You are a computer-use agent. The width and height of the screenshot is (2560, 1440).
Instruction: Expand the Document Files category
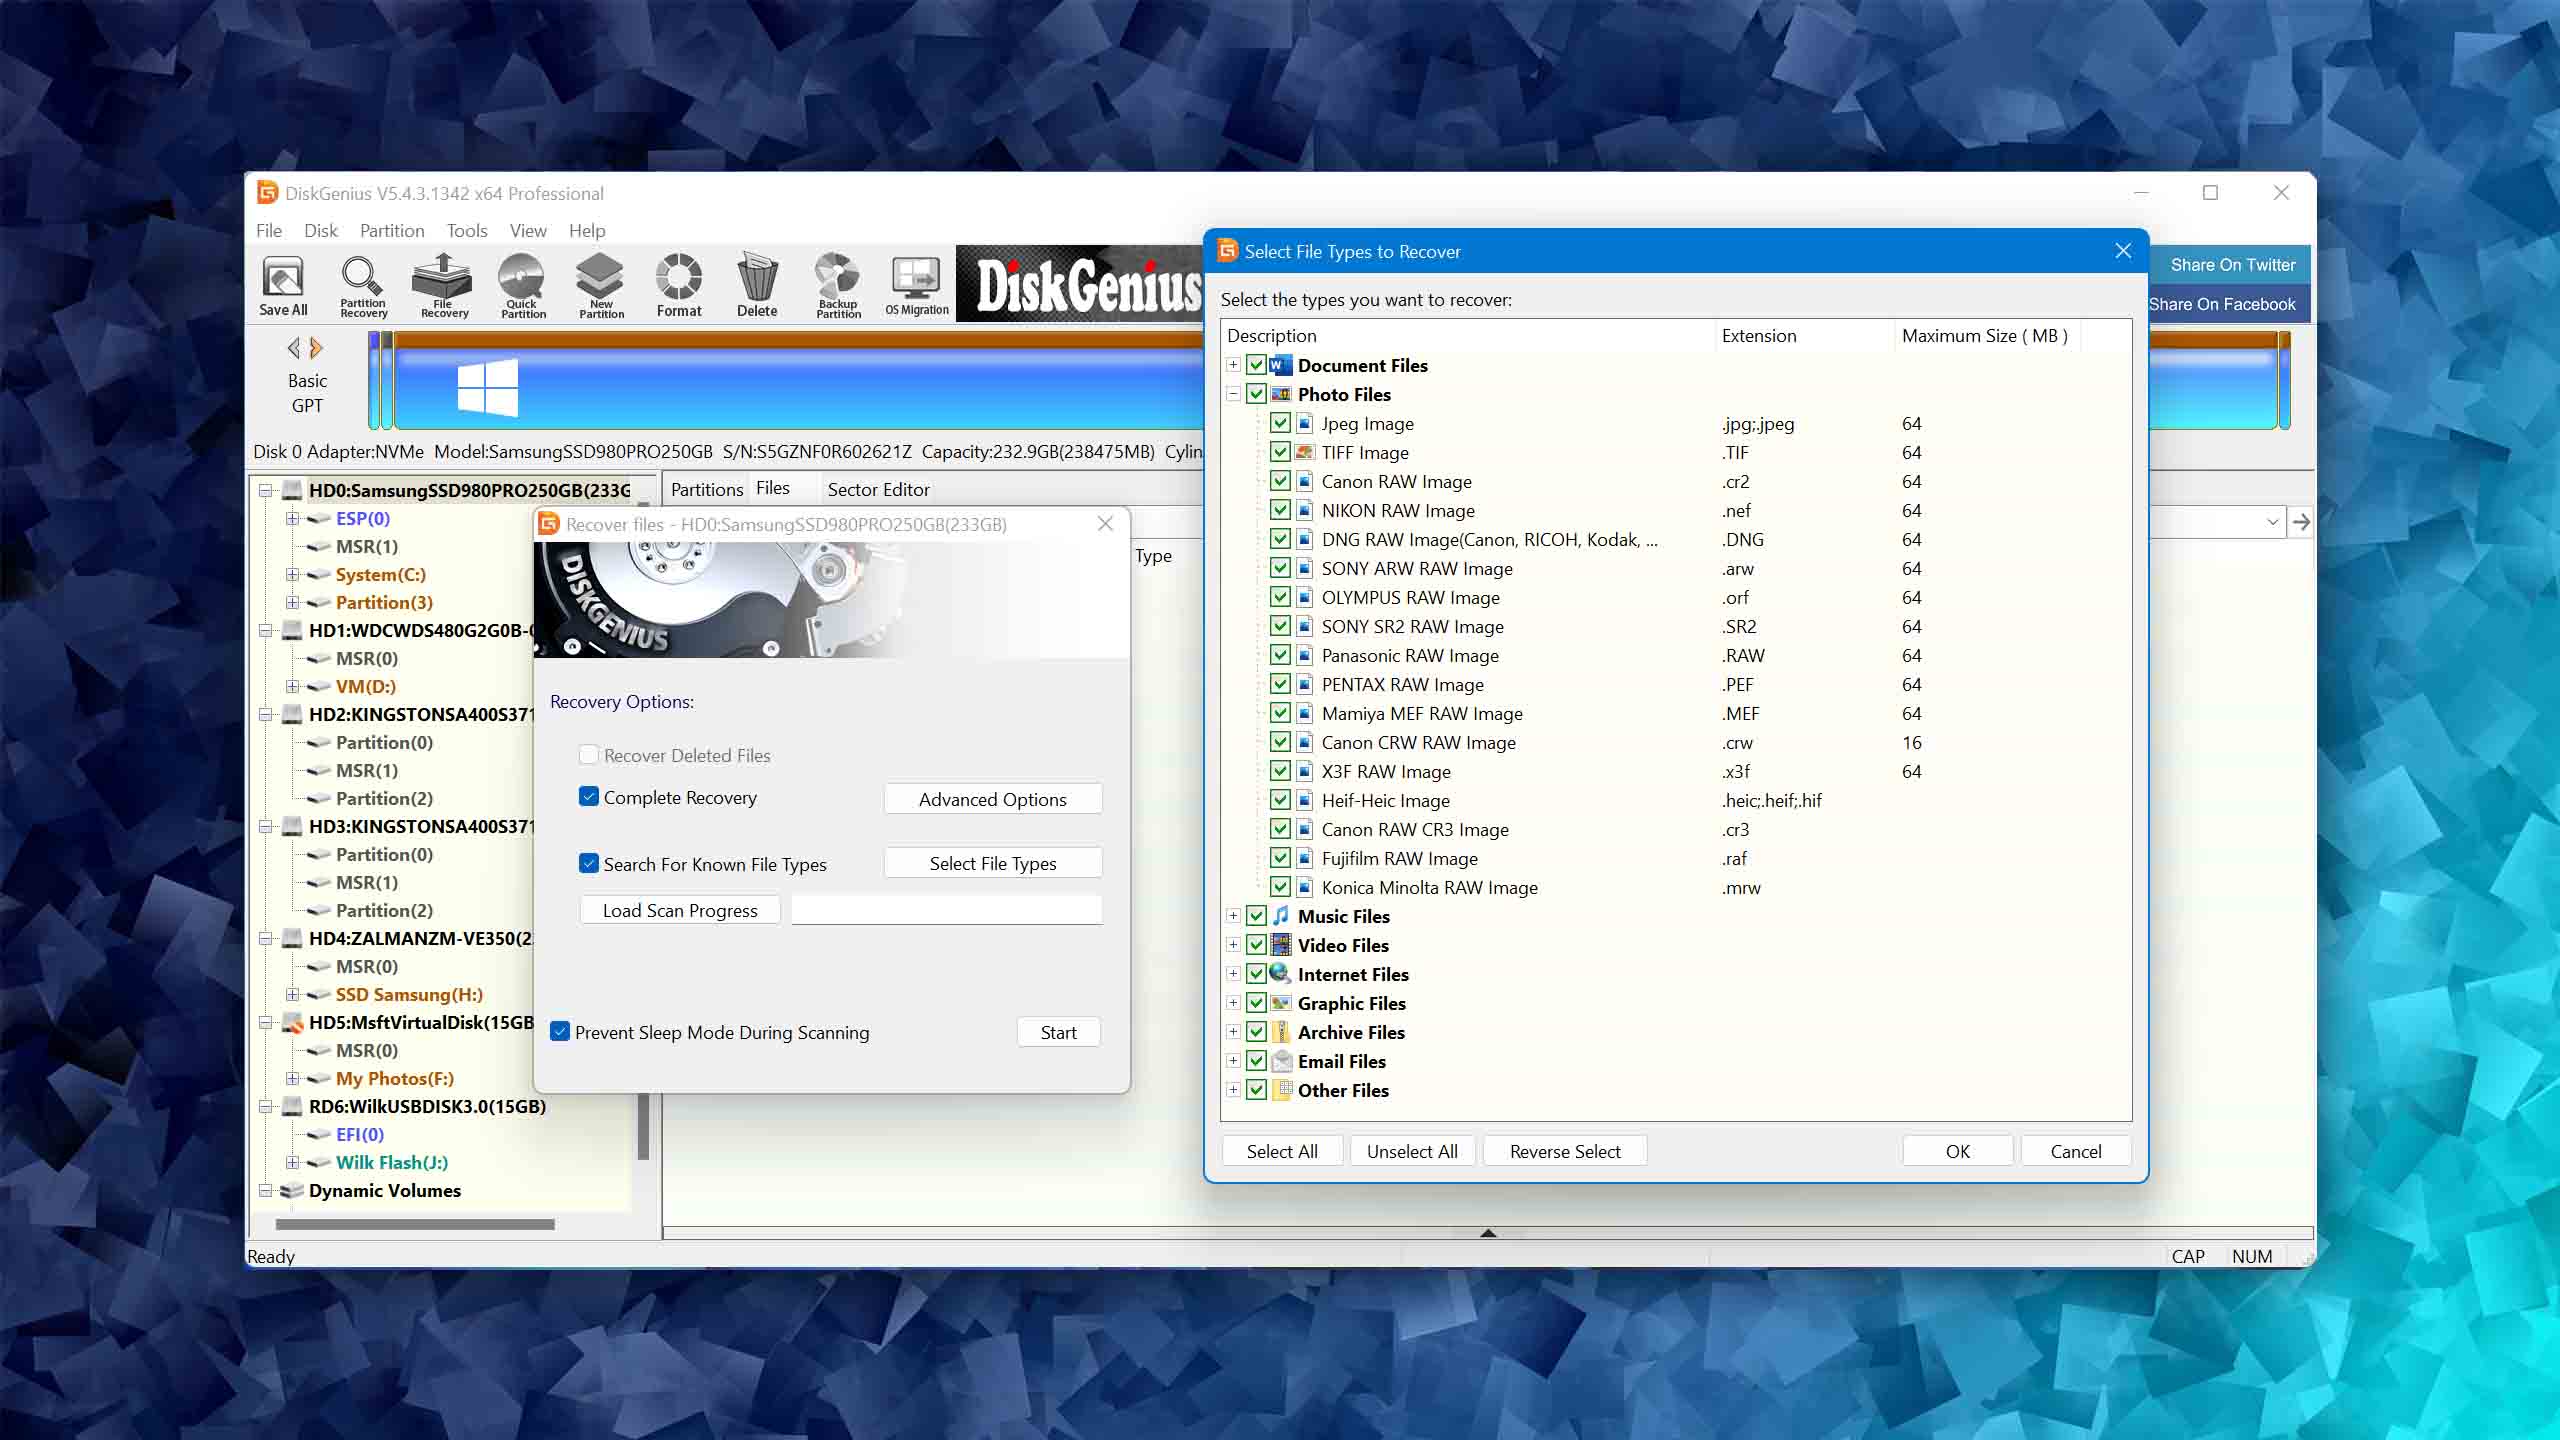tap(1233, 365)
